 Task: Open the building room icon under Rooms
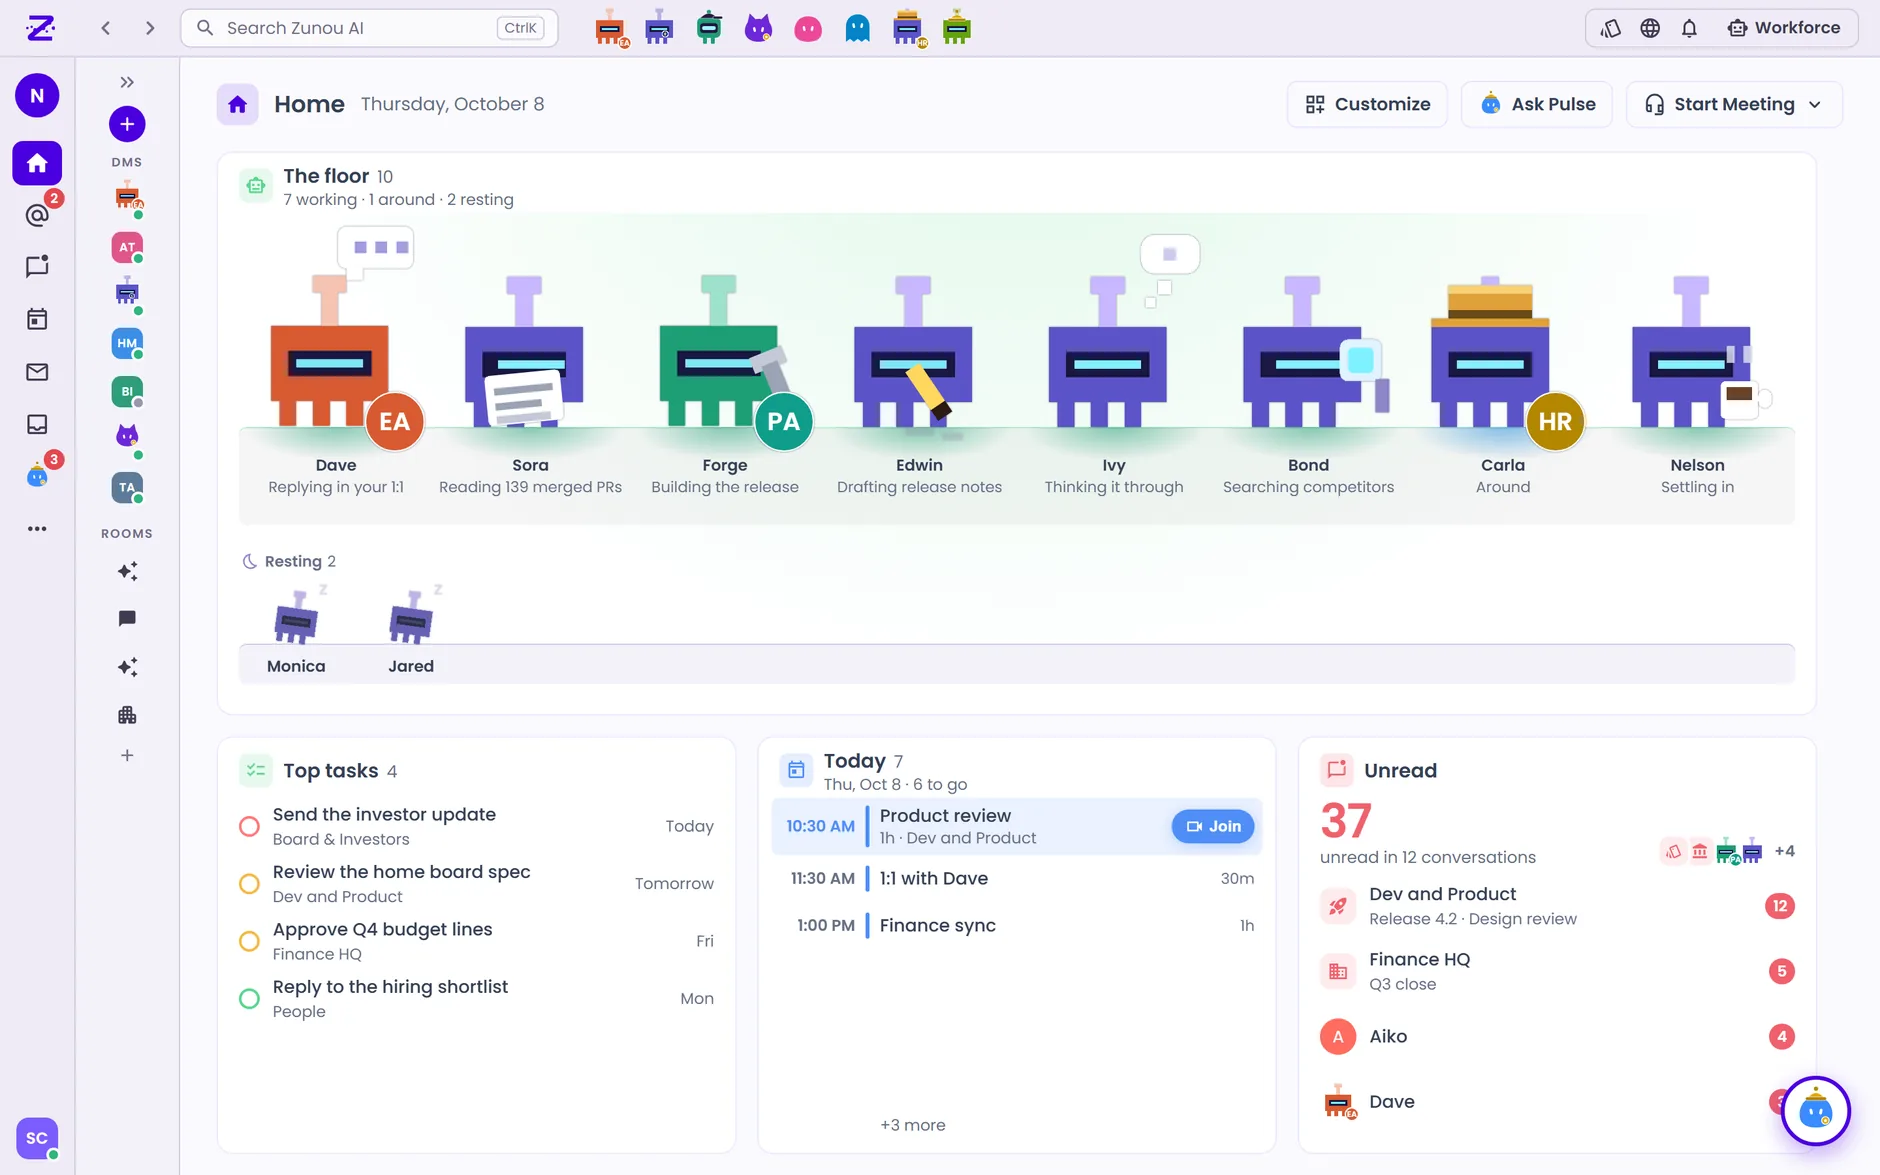(x=127, y=715)
